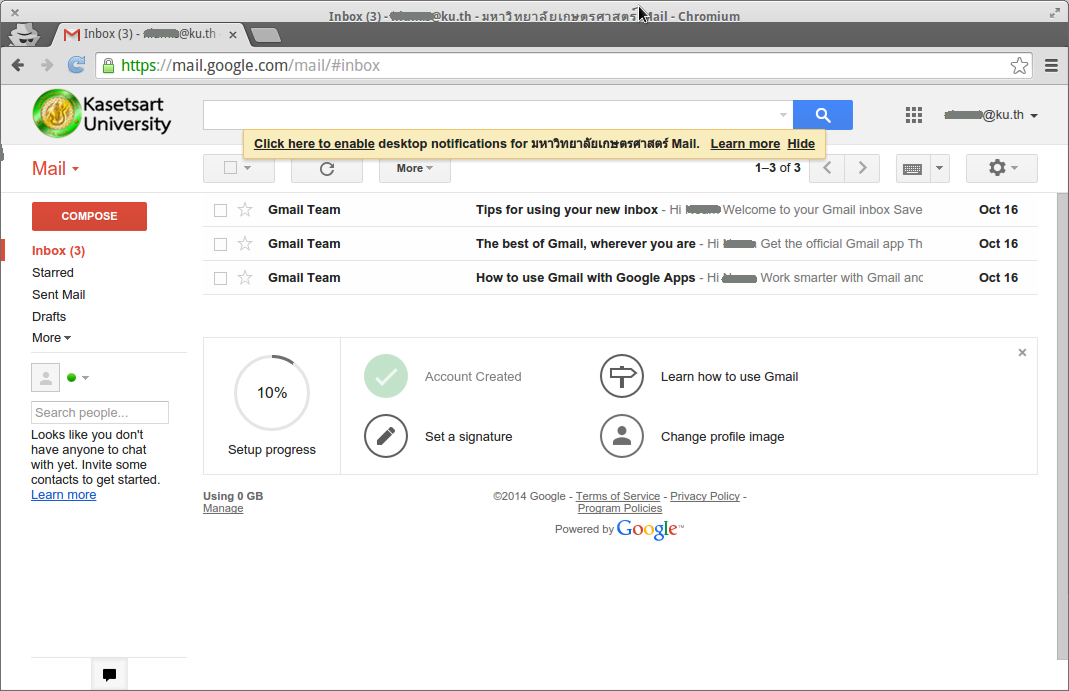
Task: Tick the select-all checkbox in toolbar
Action: point(230,168)
